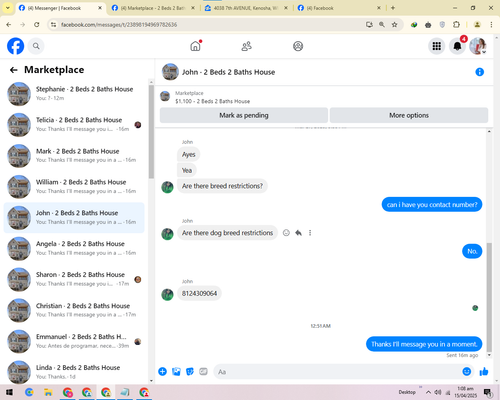This screenshot has width=500, height=400.
Task: Open the Extensions puzzle icon
Action: [456, 25]
